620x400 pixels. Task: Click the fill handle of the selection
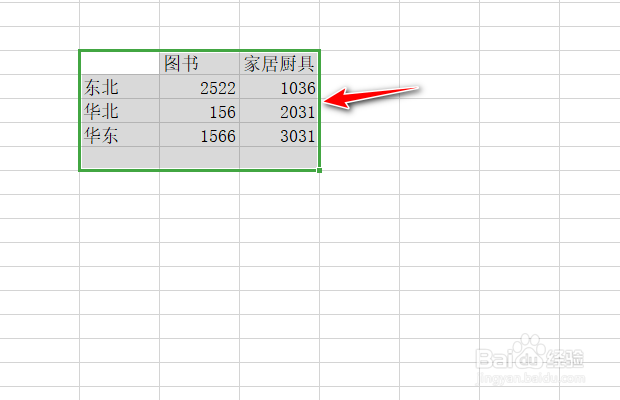[x=319, y=170]
